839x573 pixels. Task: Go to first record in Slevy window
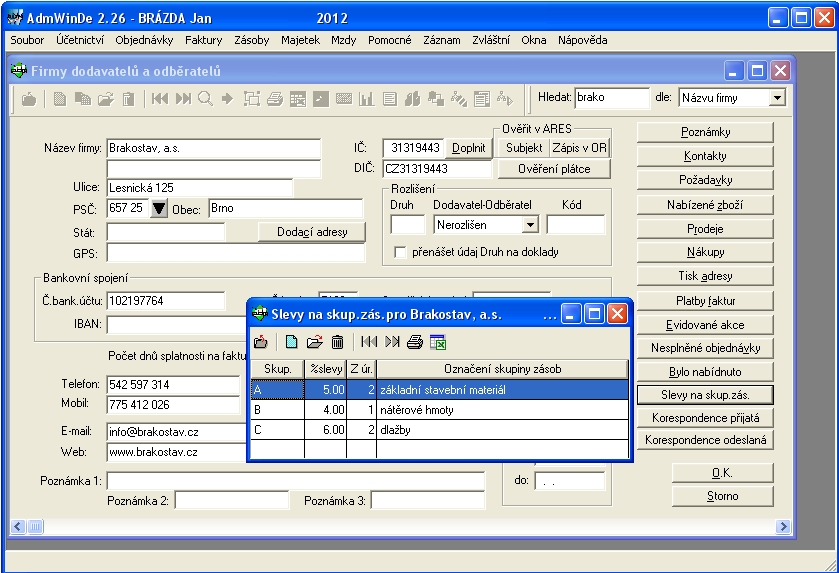click(369, 342)
